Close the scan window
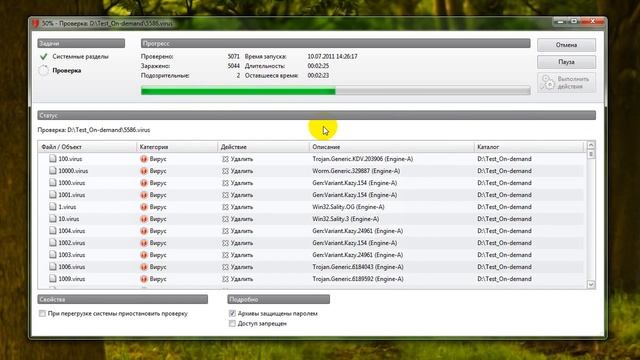This screenshot has width=640, height=360. (593, 21)
